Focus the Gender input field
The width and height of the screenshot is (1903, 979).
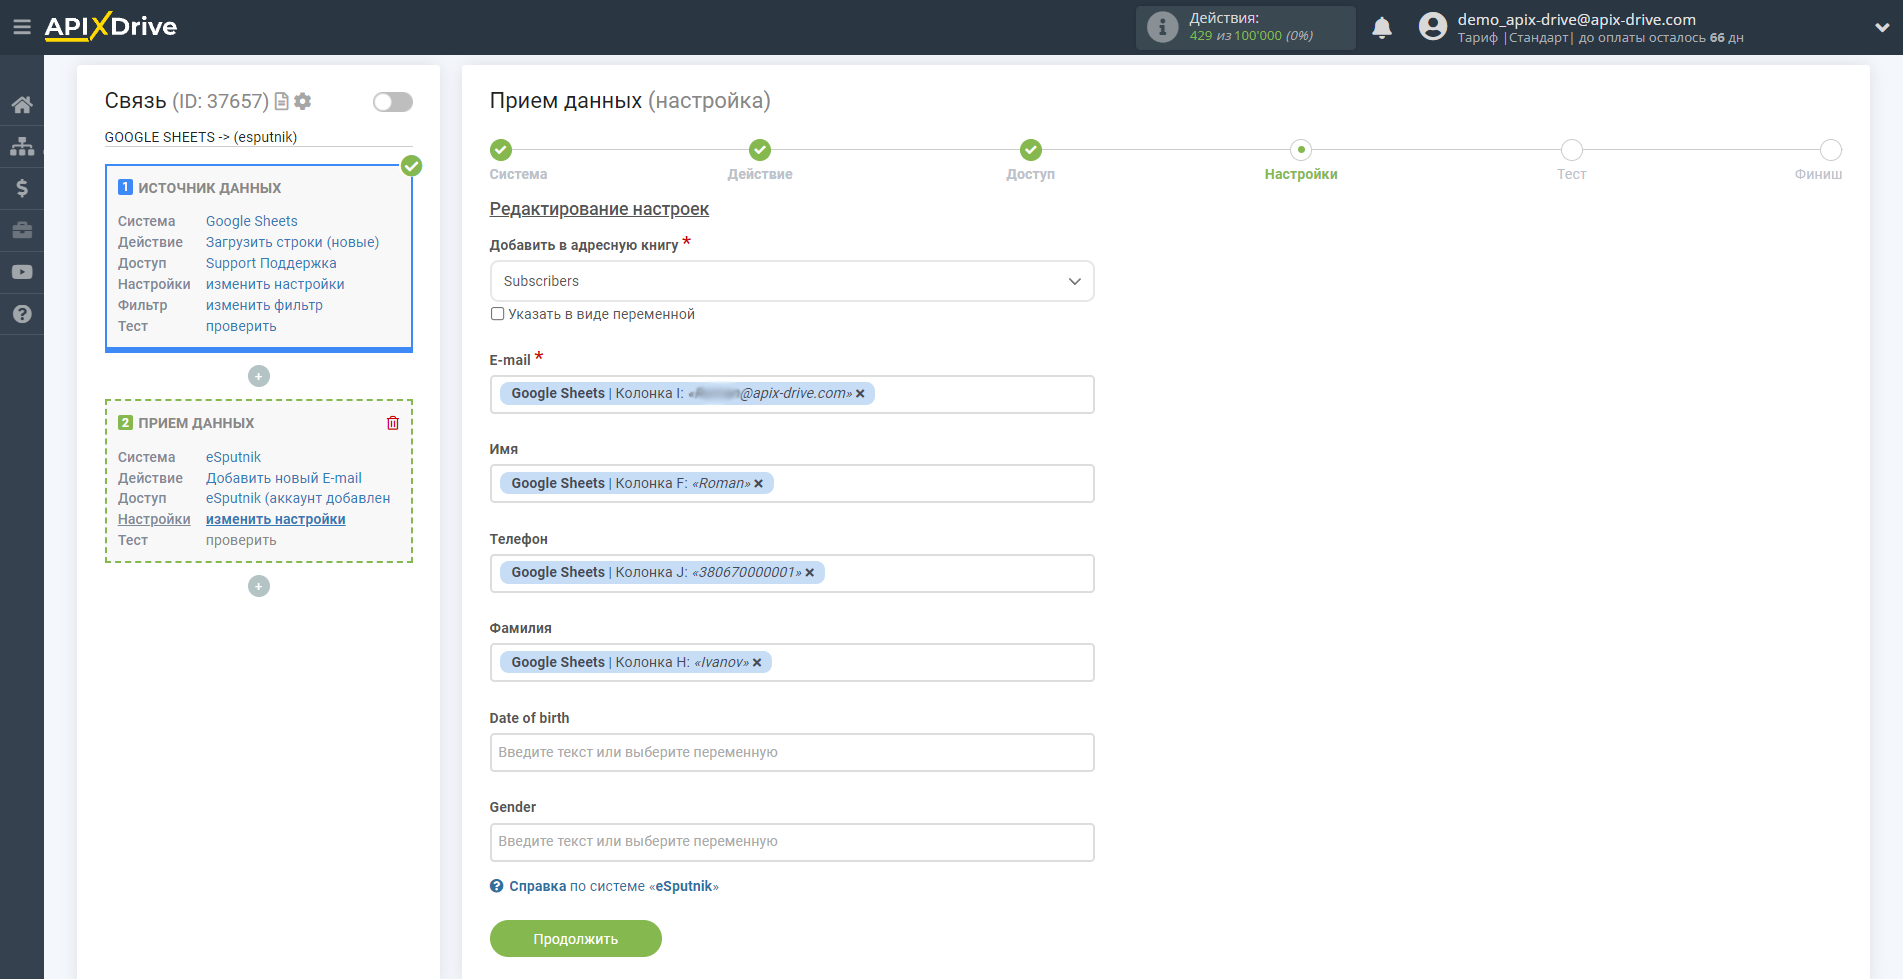[x=792, y=842]
